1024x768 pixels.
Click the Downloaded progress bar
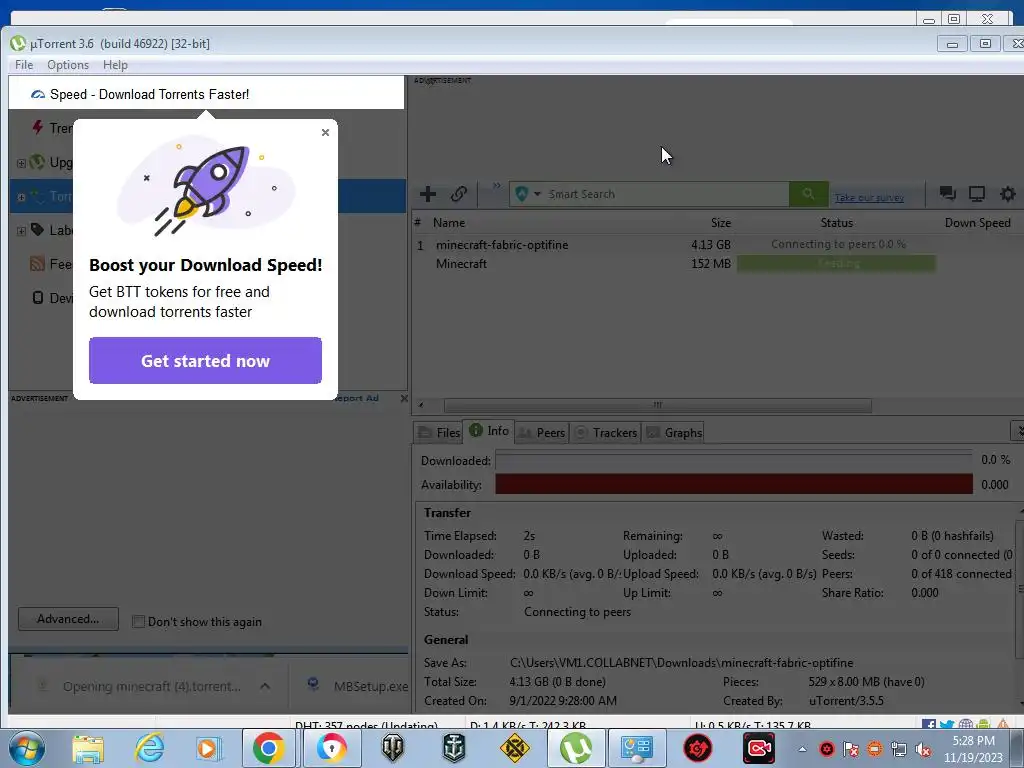point(734,460)
